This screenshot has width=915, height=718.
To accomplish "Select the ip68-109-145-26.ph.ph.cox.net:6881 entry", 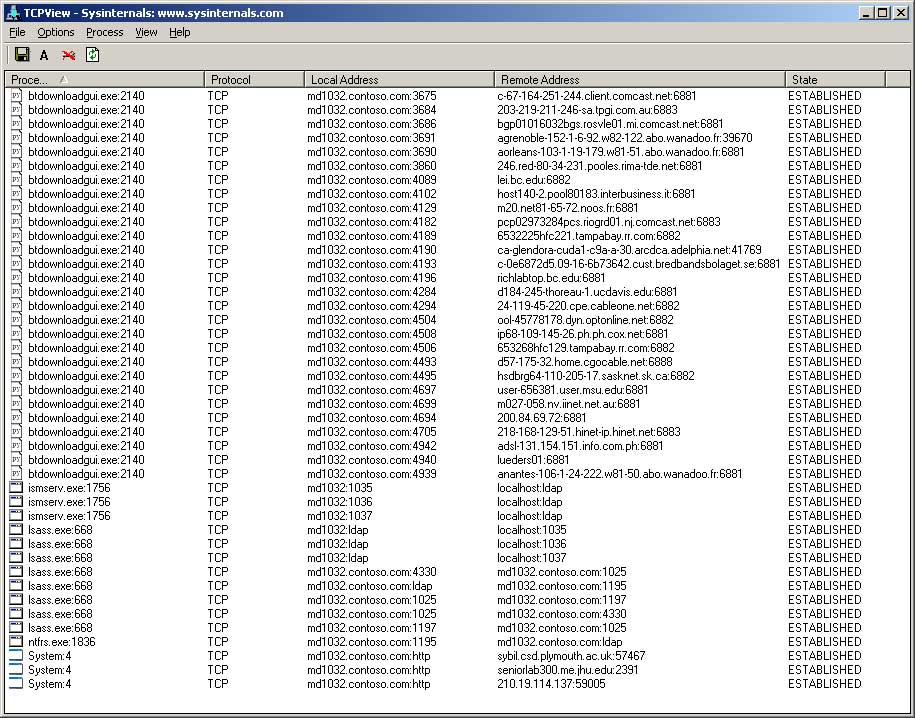I will [x=583, y=334].
